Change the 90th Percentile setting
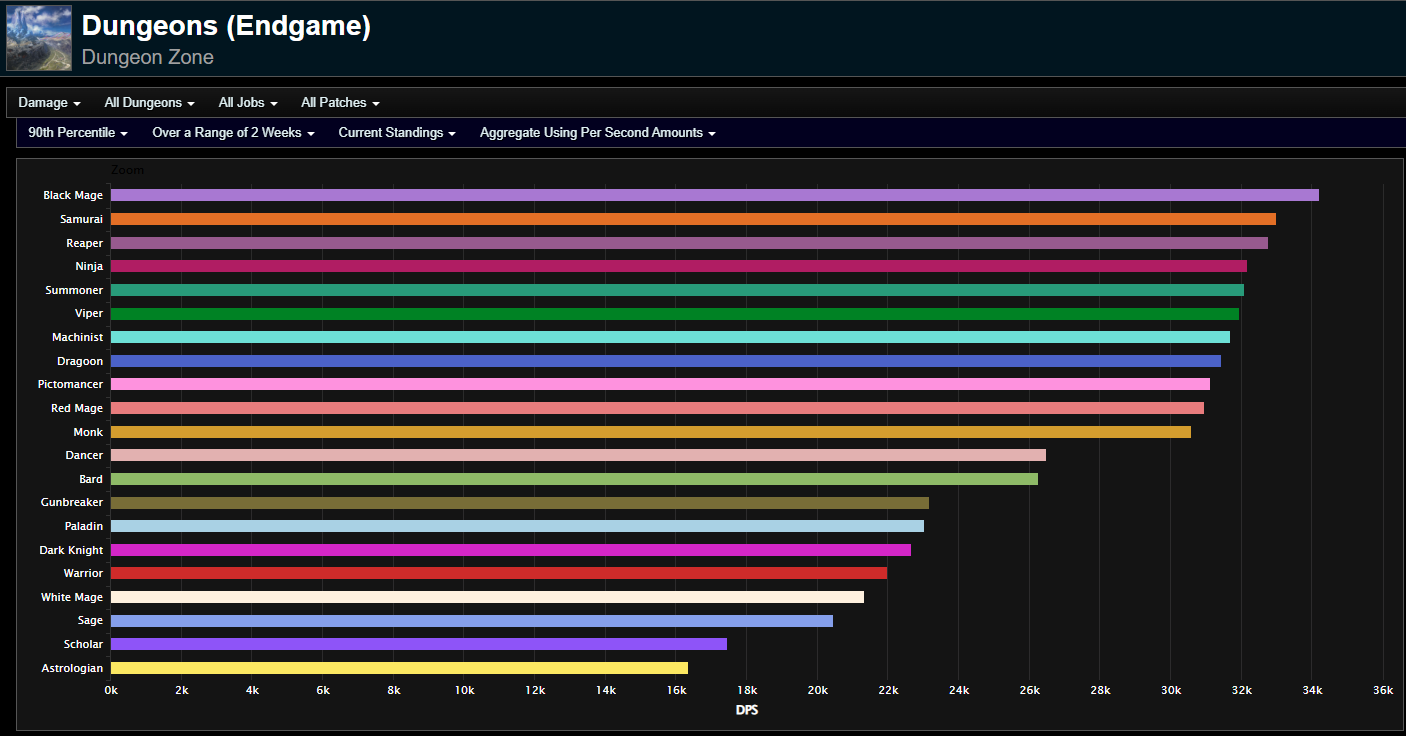This screenshot has width=1406, height=736. point(78,133)
